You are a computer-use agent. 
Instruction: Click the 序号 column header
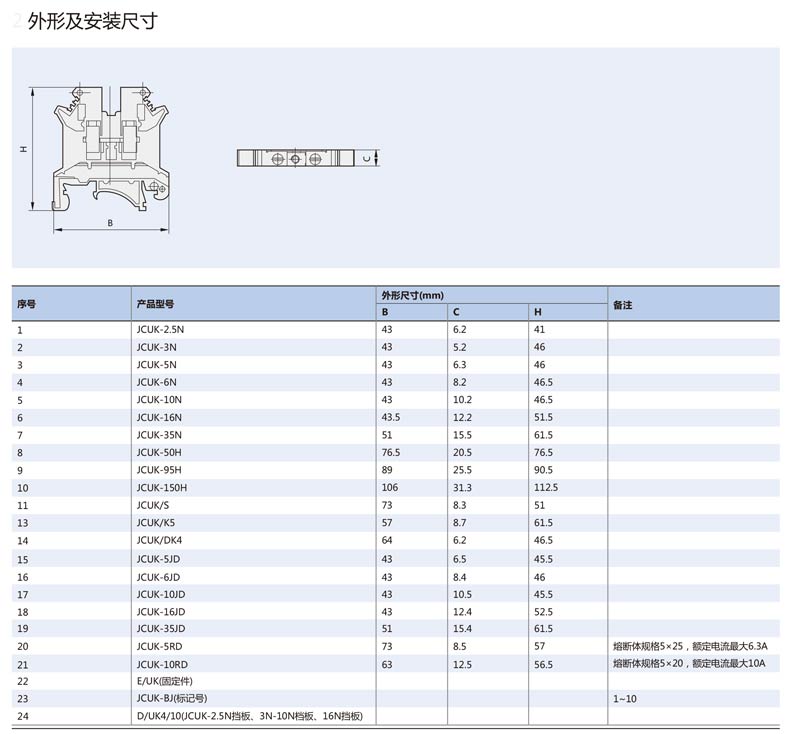point(27,304)
